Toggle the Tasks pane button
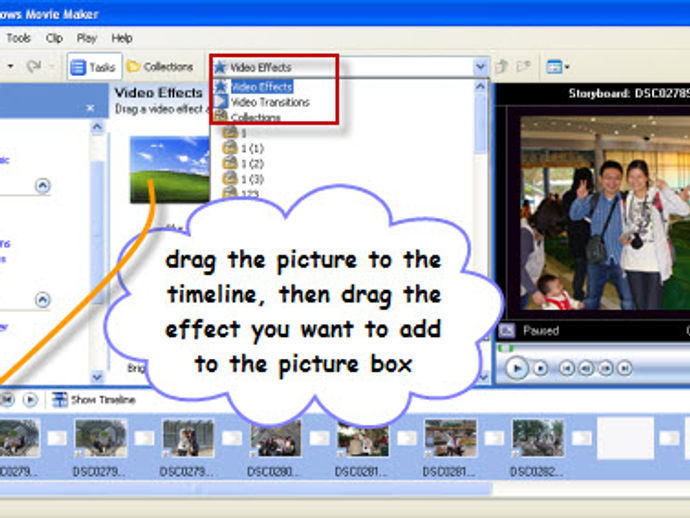Screen dimensions: 690x518 (94, 67)
